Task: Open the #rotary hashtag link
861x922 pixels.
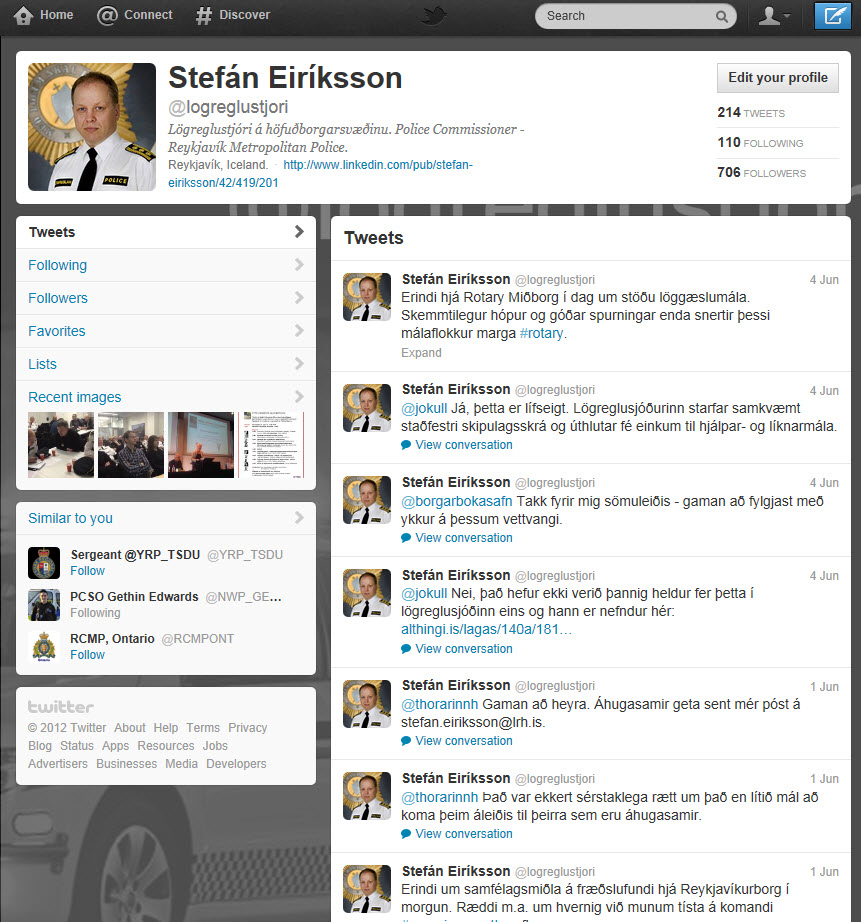Action: 541,333
